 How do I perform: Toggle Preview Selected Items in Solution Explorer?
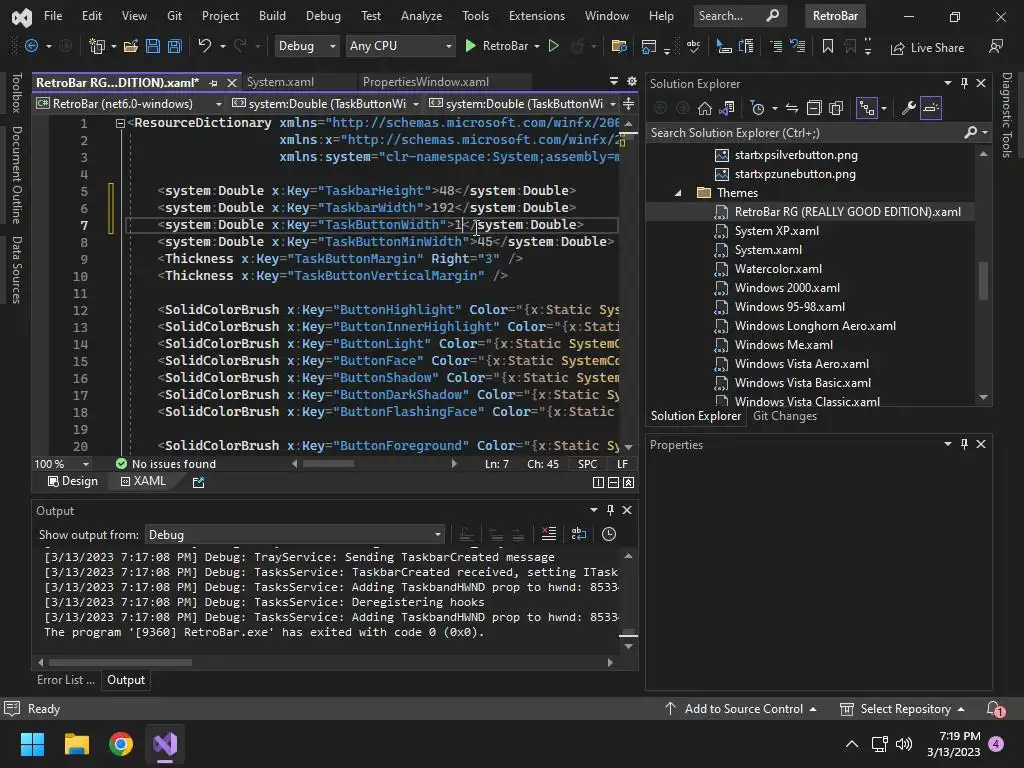(x=931, y=108)
